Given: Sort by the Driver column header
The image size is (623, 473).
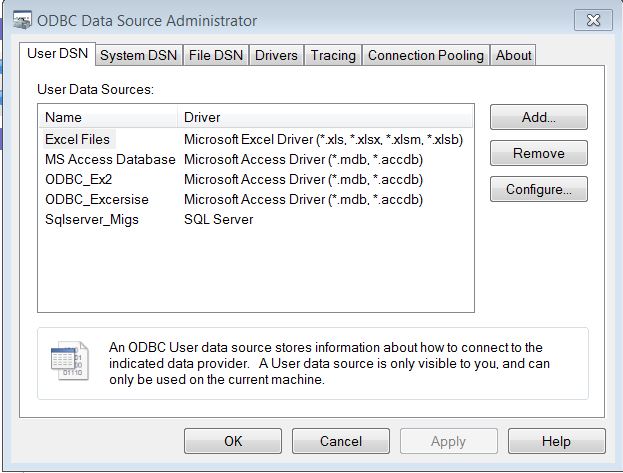Looking at the screenshot, I should [325, 117].
